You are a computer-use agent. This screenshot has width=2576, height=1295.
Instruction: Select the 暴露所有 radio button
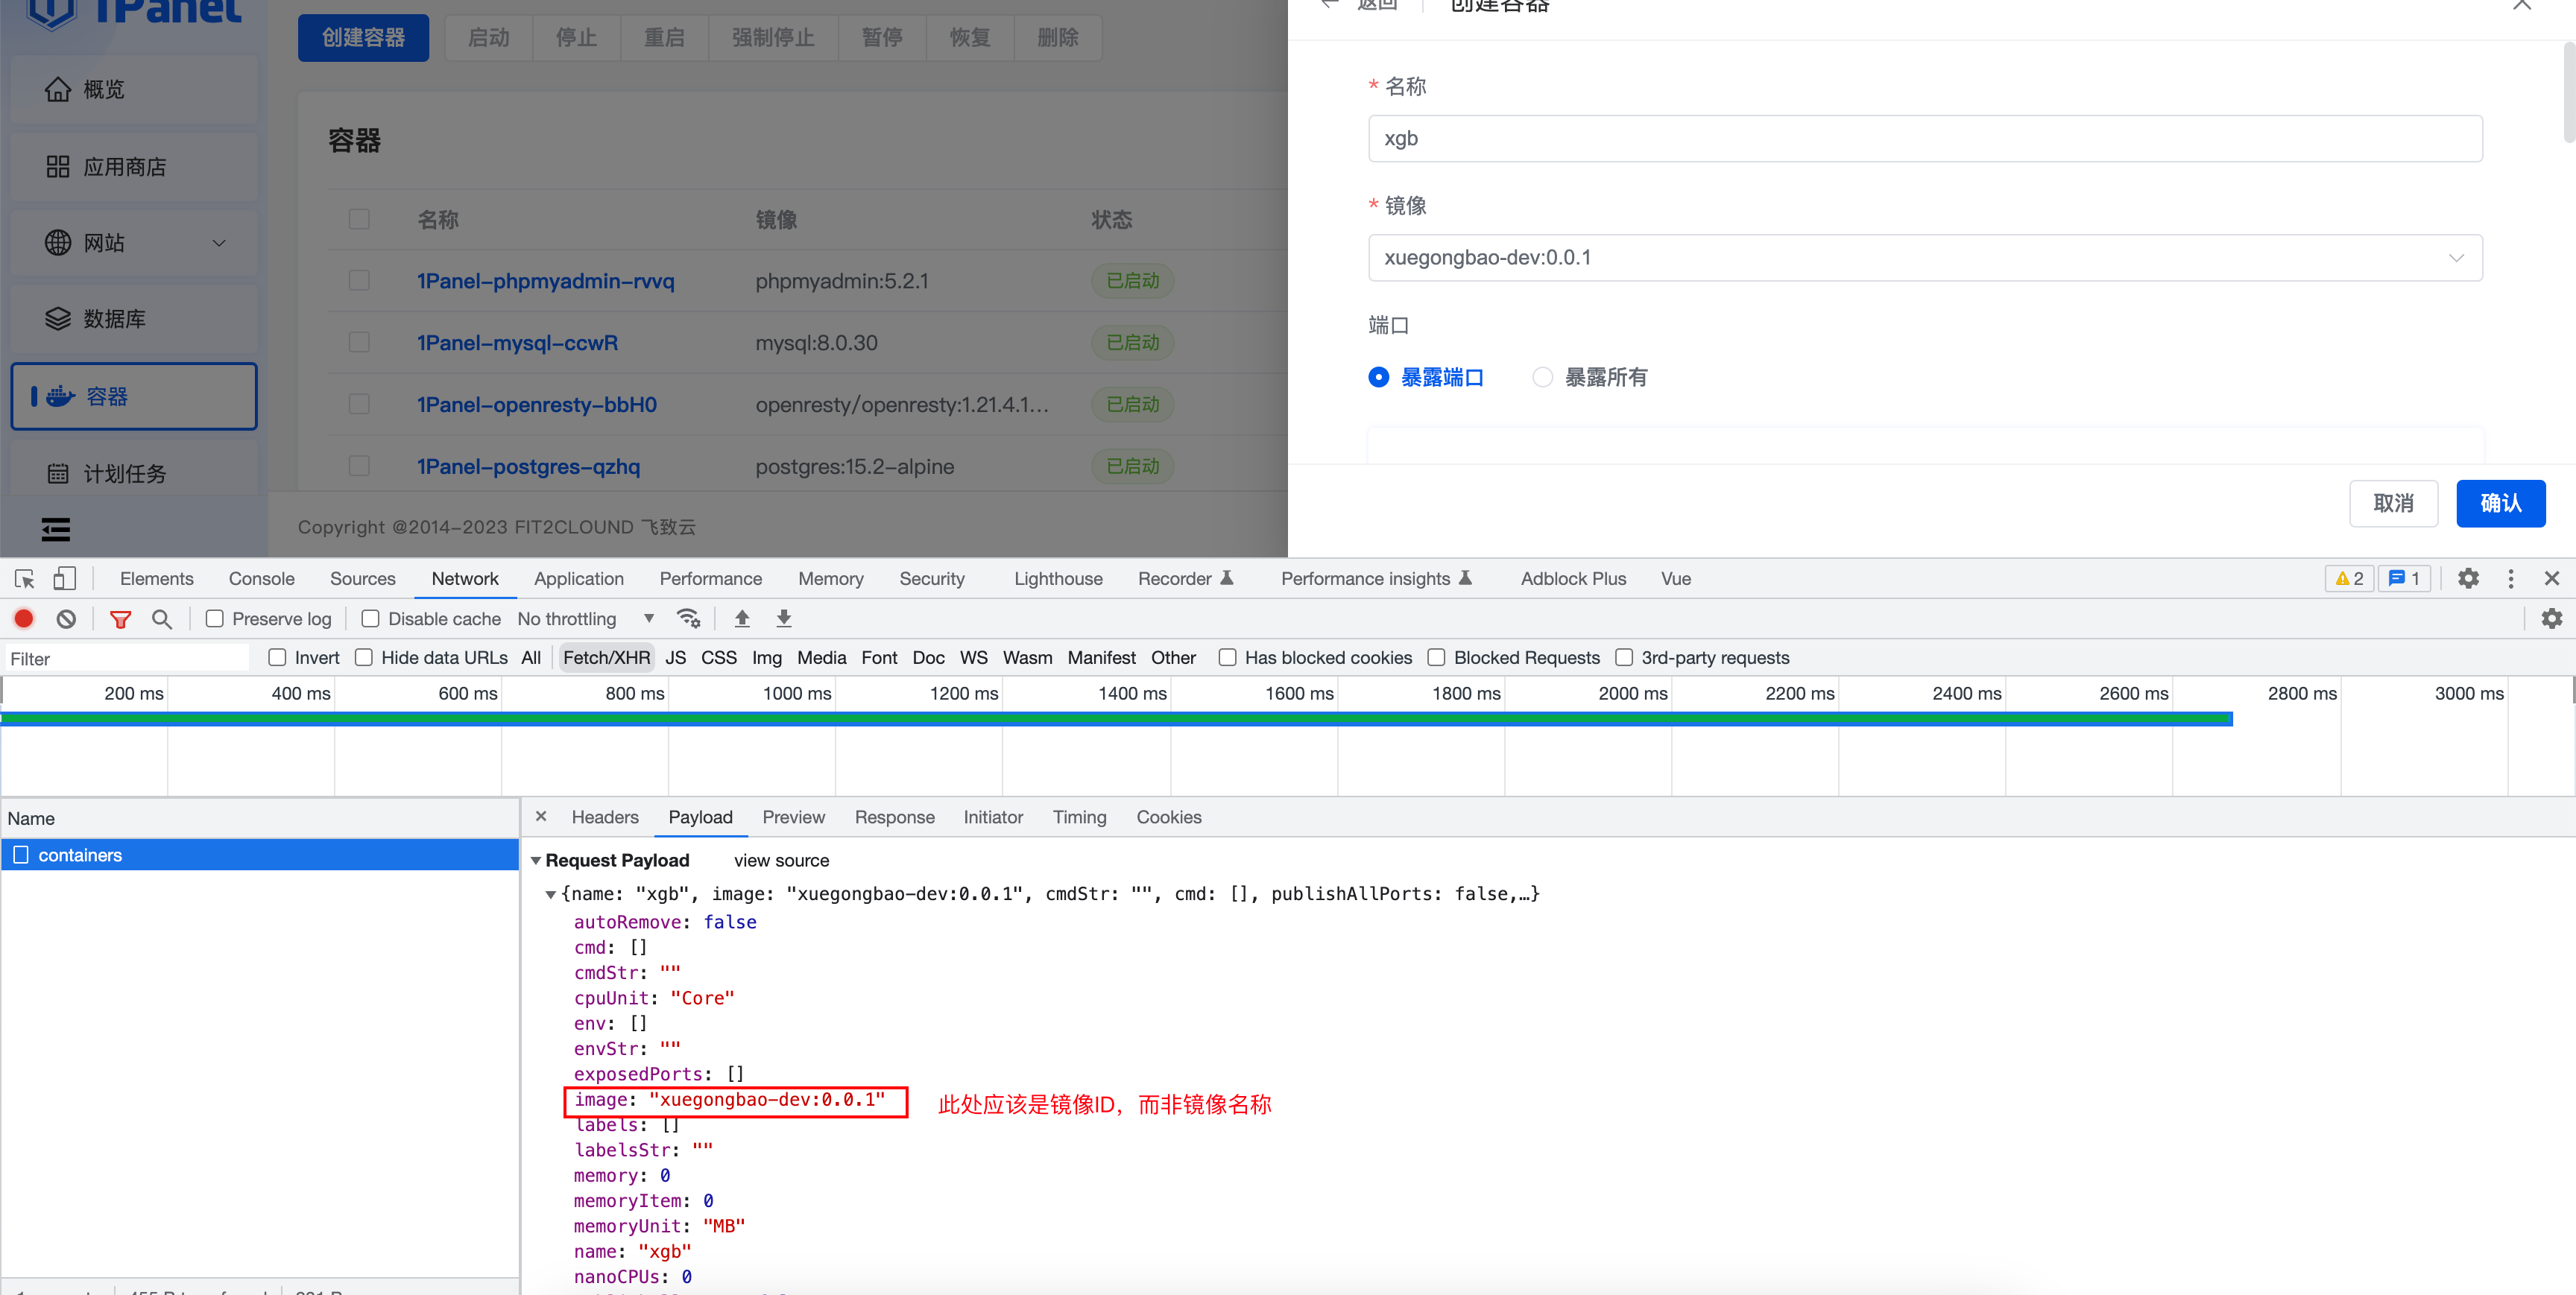coord(1542,377)
